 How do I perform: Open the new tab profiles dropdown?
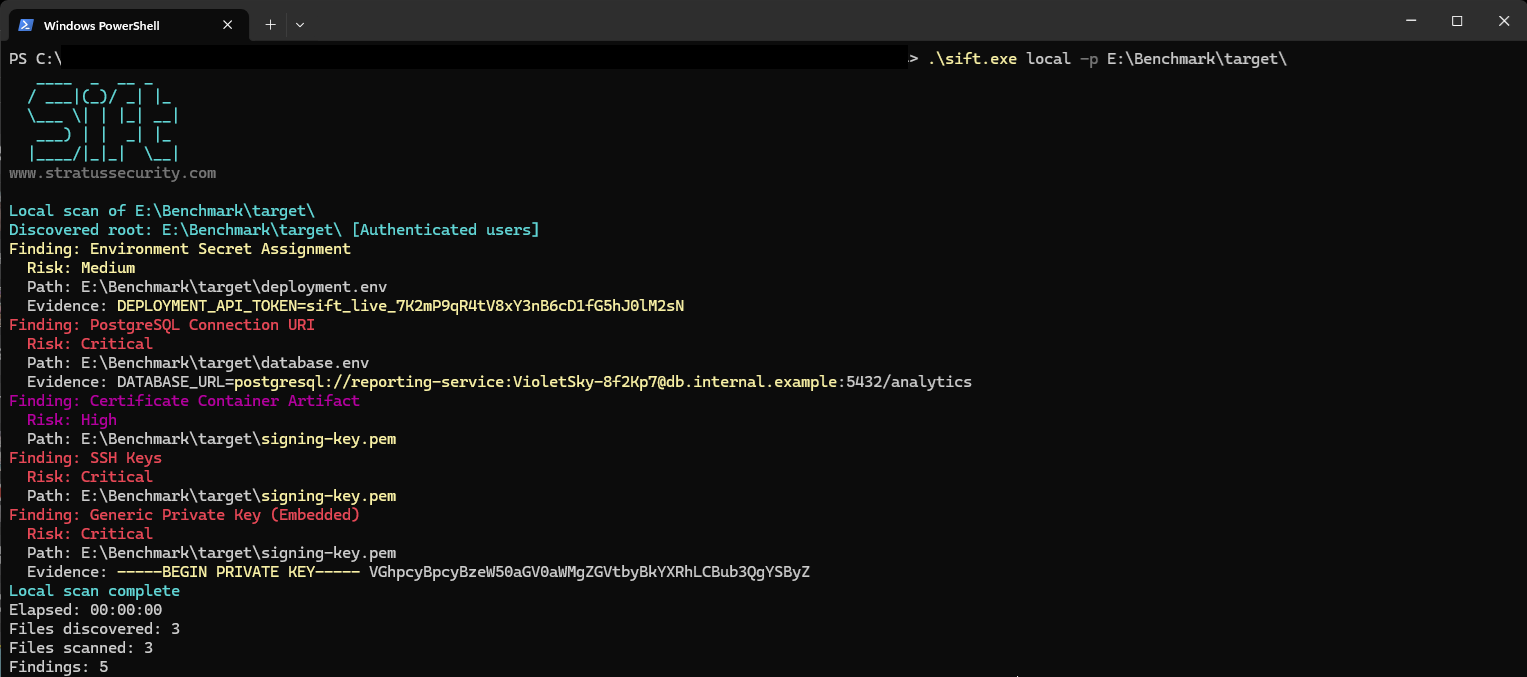click(299, 24)
